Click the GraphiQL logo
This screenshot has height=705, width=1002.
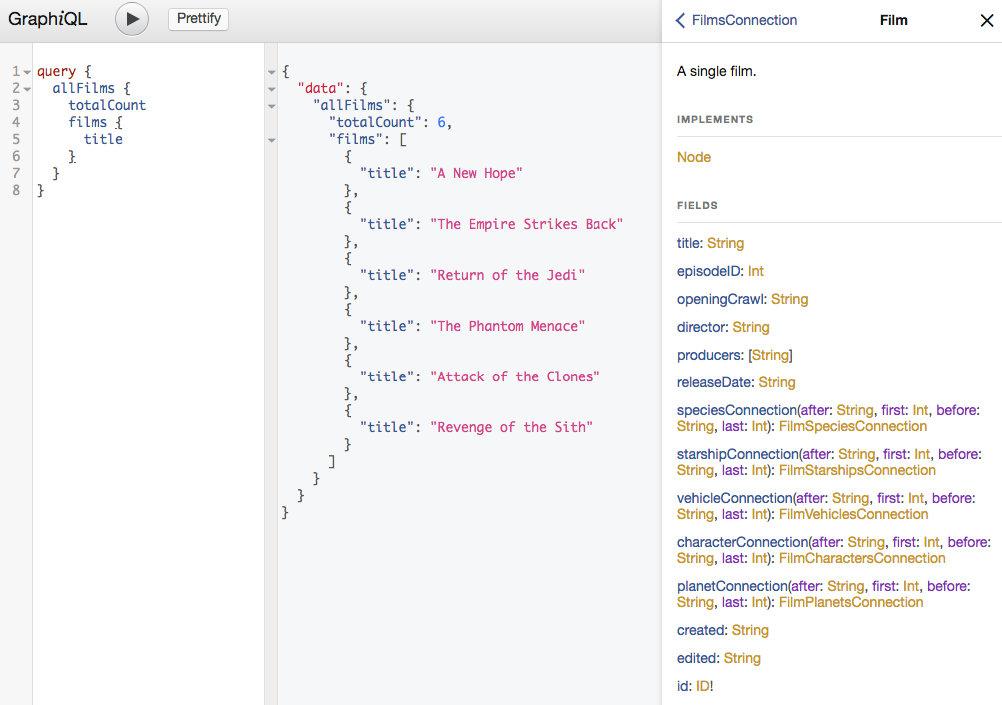point(47,19)
